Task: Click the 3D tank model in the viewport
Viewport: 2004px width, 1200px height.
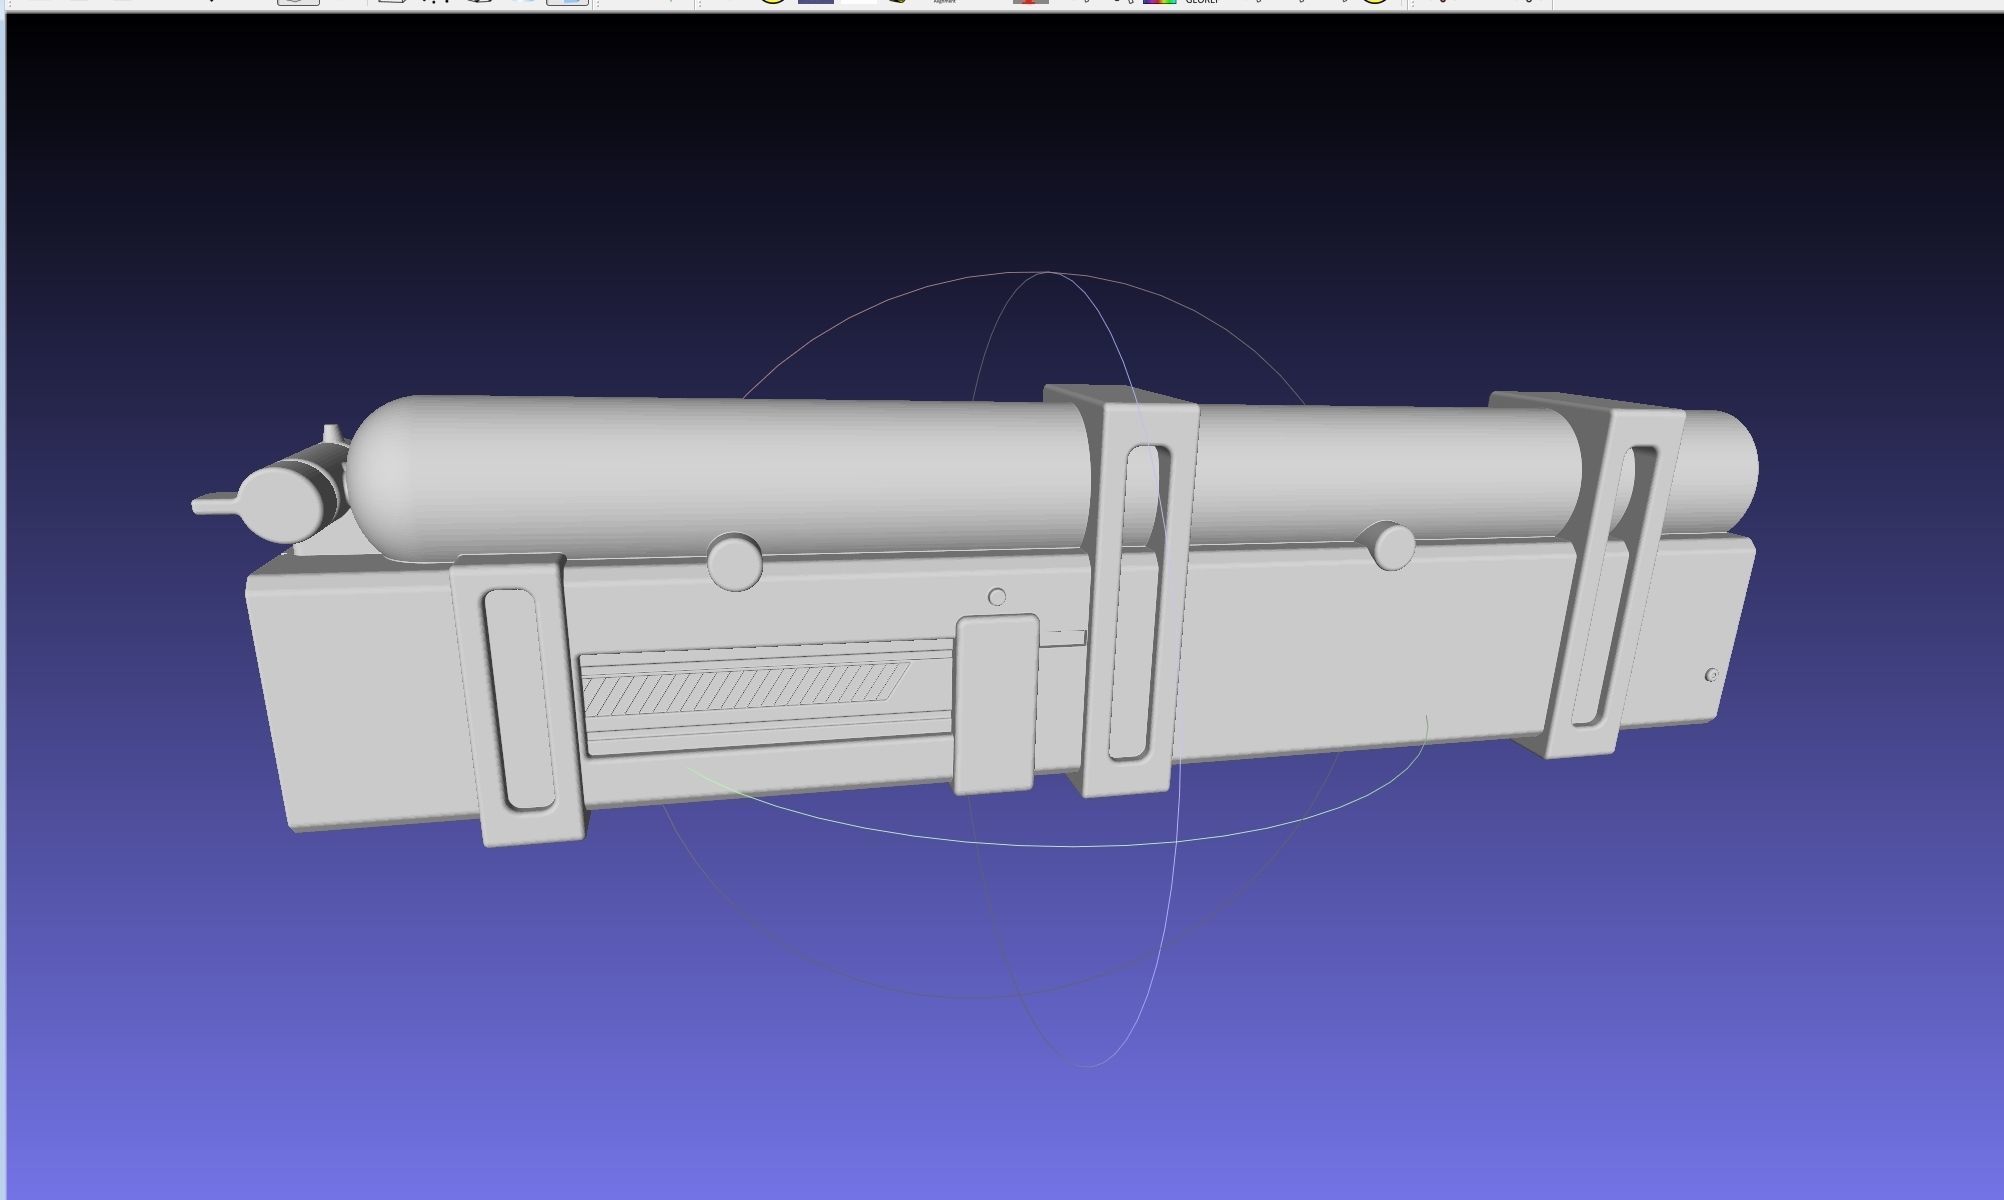Action: [x=973, y=615]
